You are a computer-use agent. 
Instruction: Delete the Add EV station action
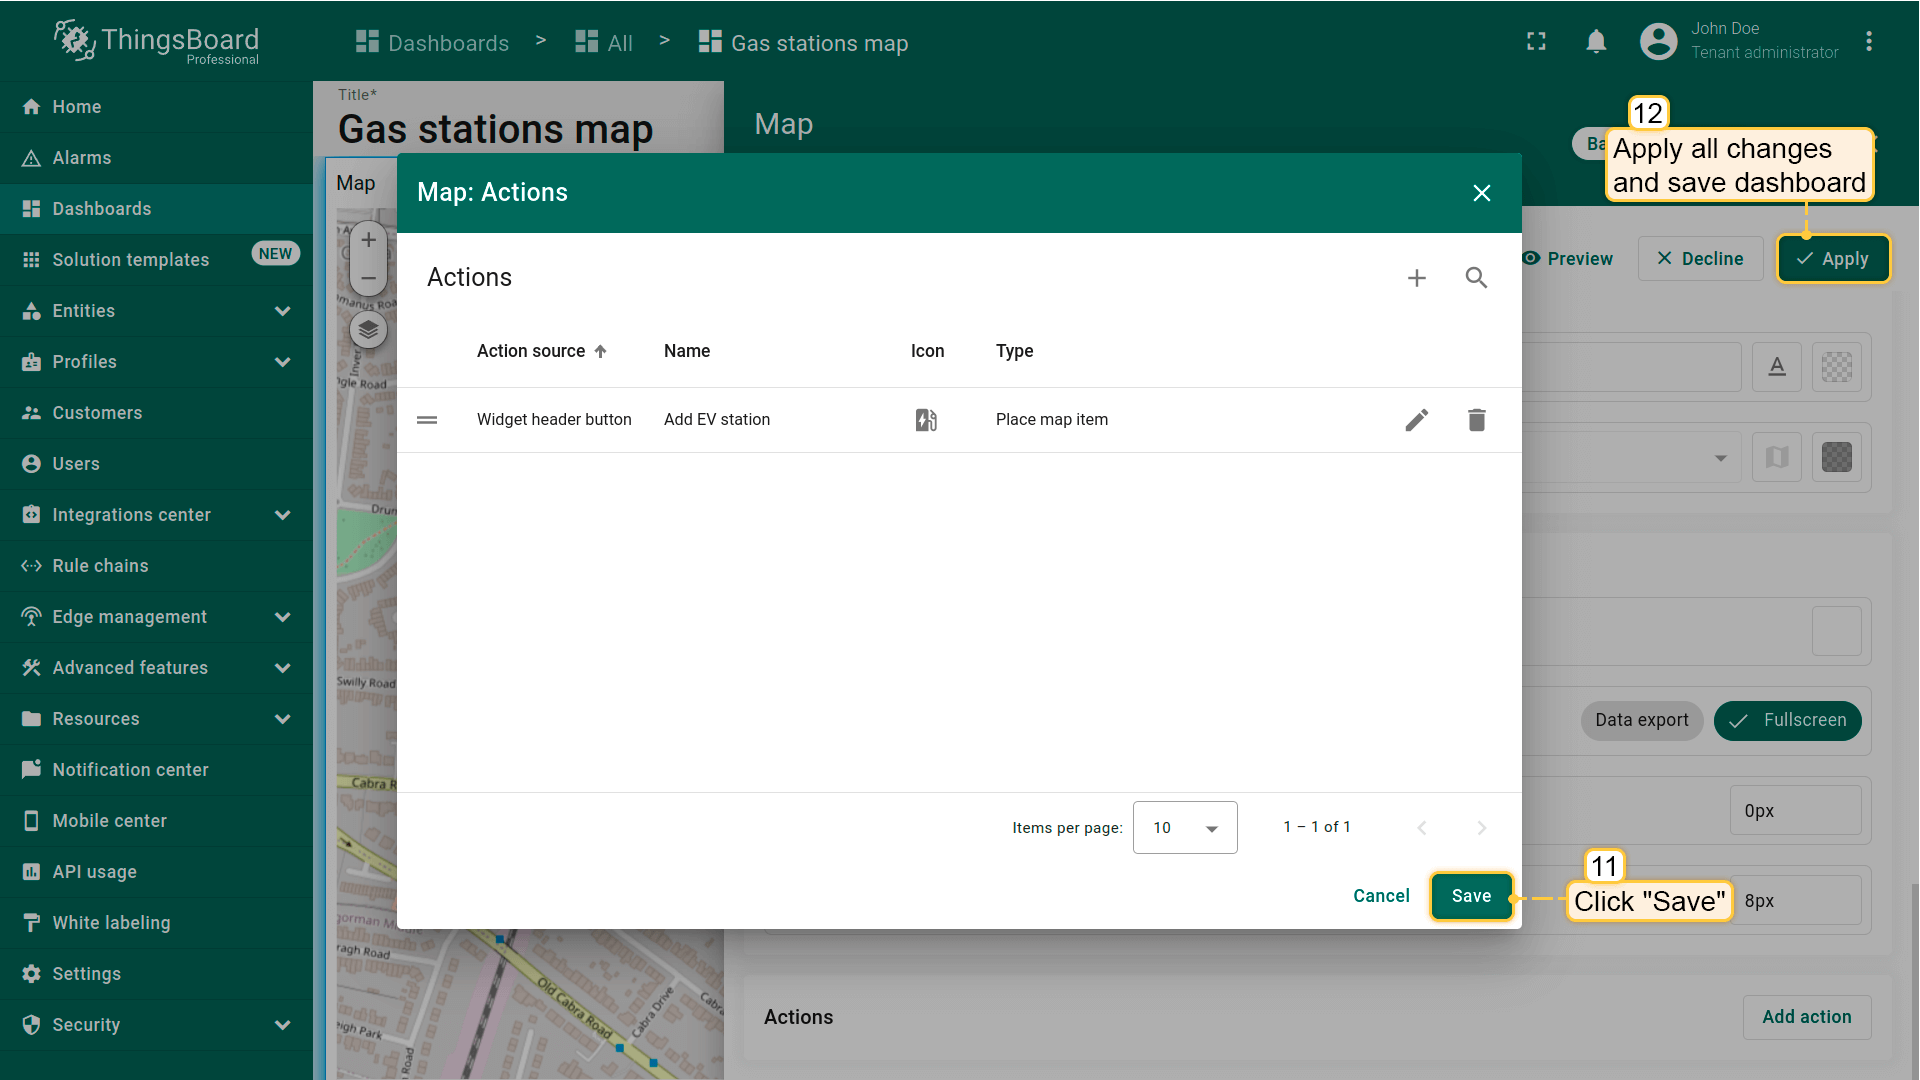click(x=1476, y=420)
